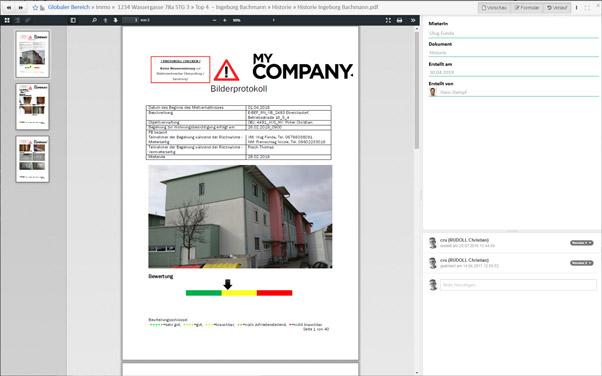The width and height of the screenshot is (602, 376).
Task: Select second page thumbnail
Action: (x=33, y=106)
